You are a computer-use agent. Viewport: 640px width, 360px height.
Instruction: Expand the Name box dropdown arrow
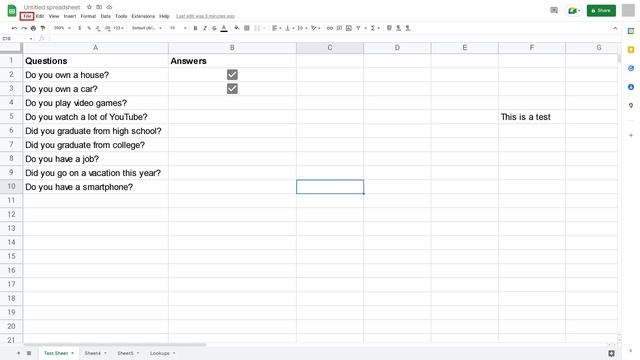(31, 38)
